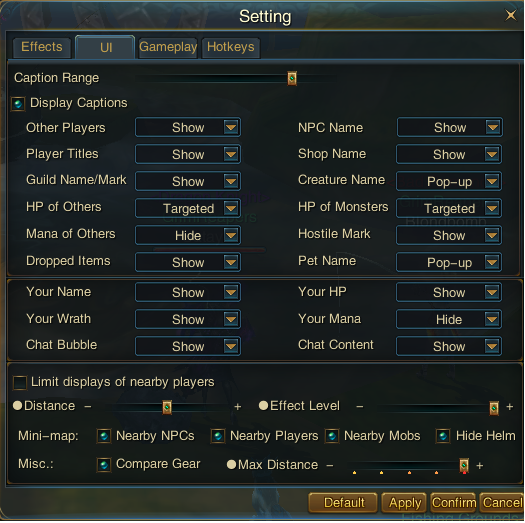Open the Hotkeys tab
Image resolution: width=525 pixels, height=523 pixels.
coord(231,48)
